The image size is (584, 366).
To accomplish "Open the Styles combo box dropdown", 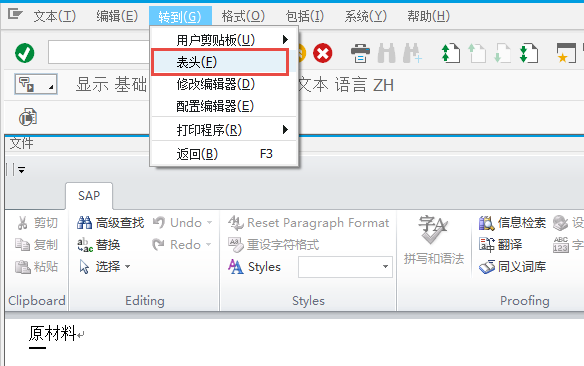I will tap(385, 267).
